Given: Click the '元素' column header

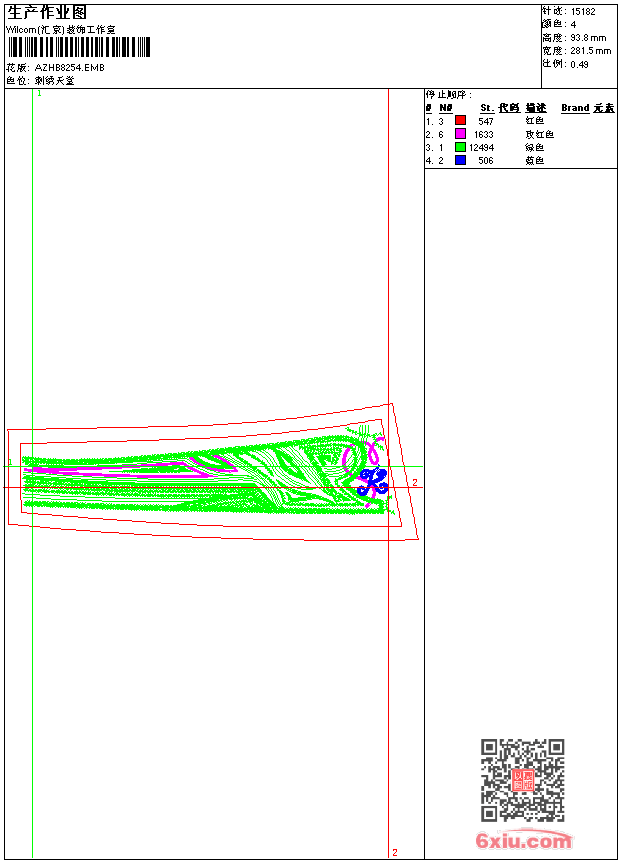Looking at the screenshot, I should coord(604,108).
